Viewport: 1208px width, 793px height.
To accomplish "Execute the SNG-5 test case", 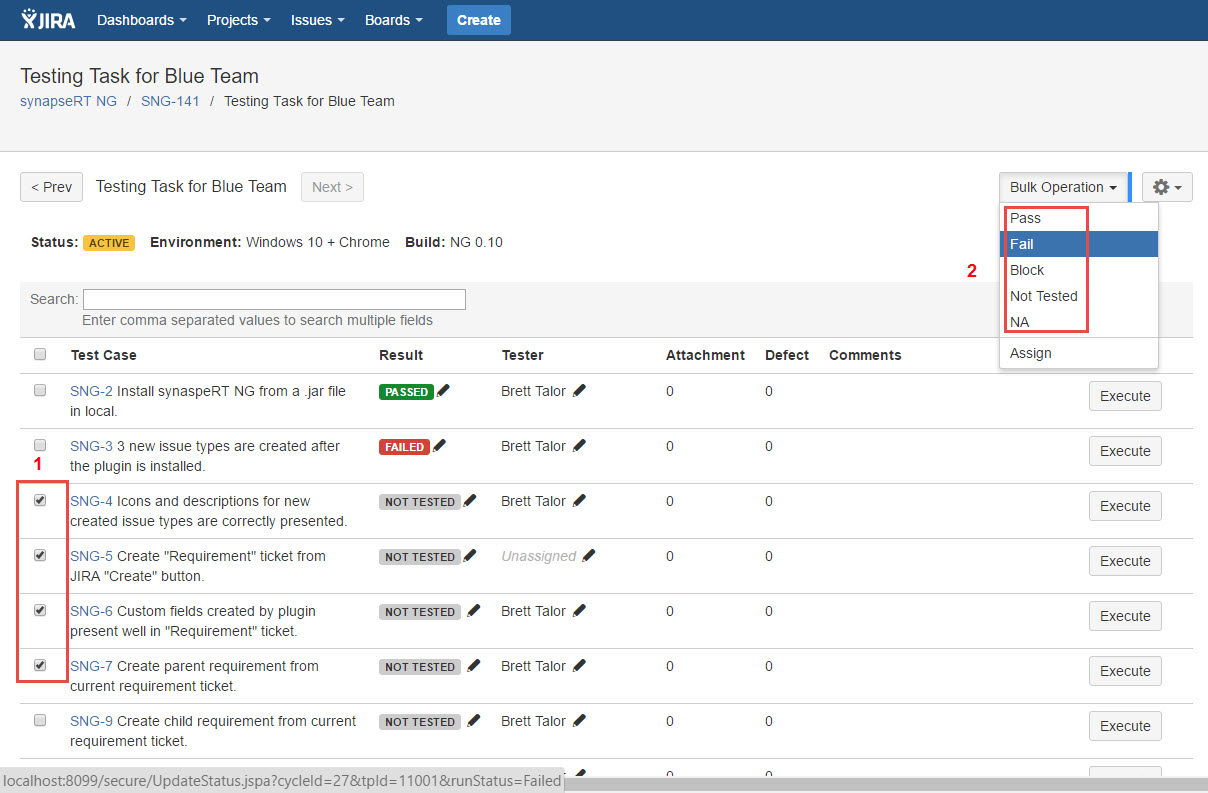I will [1125, 561].
